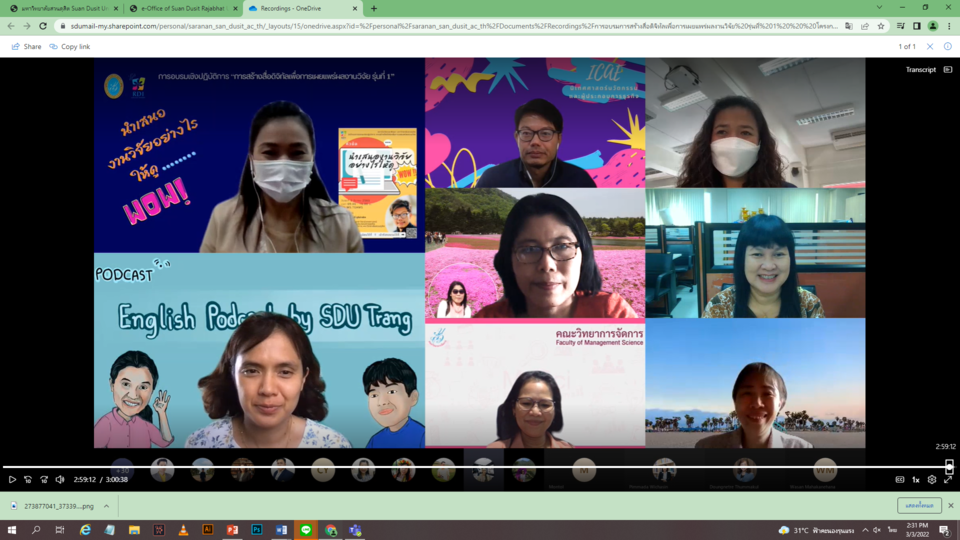Open the Chrome three-dot menu
This screenshot has height=540, width=960.
(949, 26)
